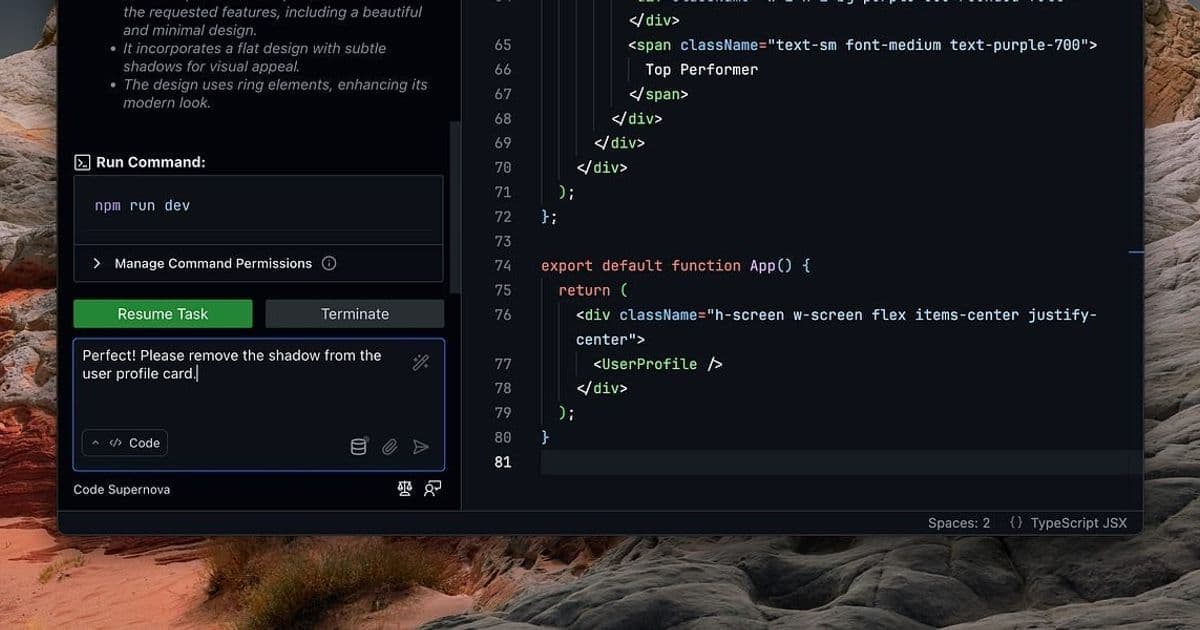Image resolution: width=1200 pixels, height=630 pixels.
Task: Click the Terminate button
Action: tap(354, 313)
